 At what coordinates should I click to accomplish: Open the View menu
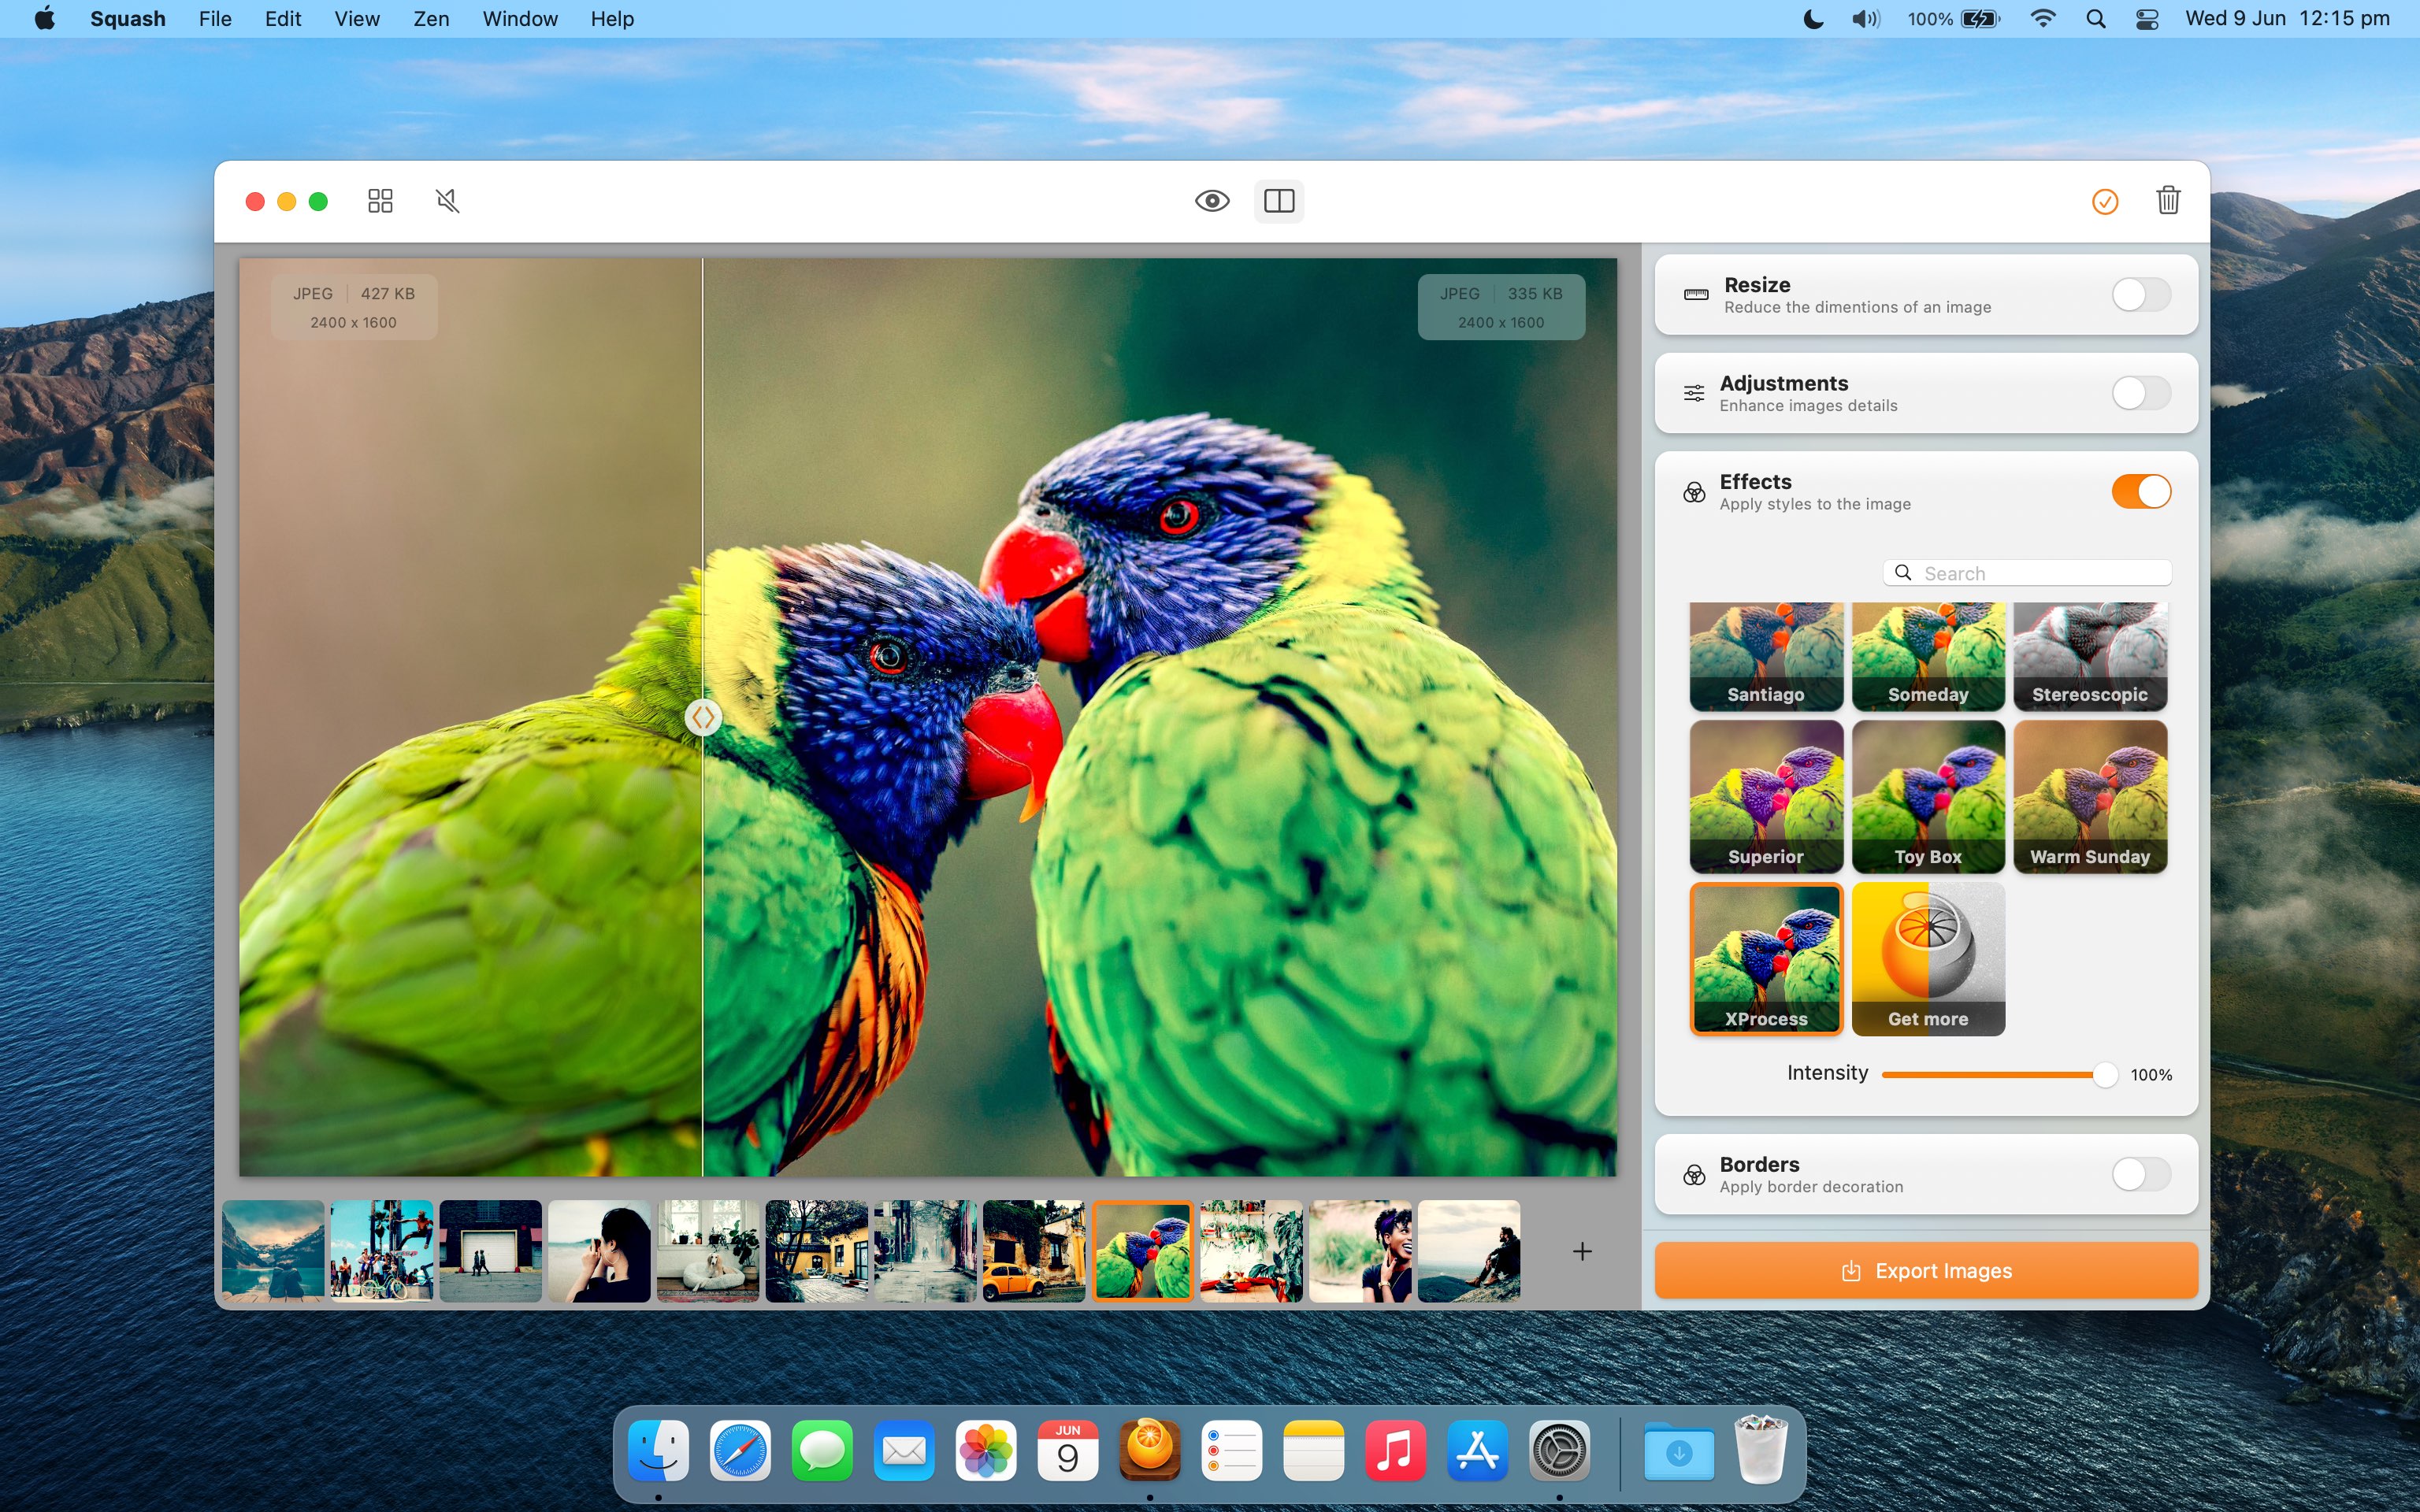pos(356,18)
